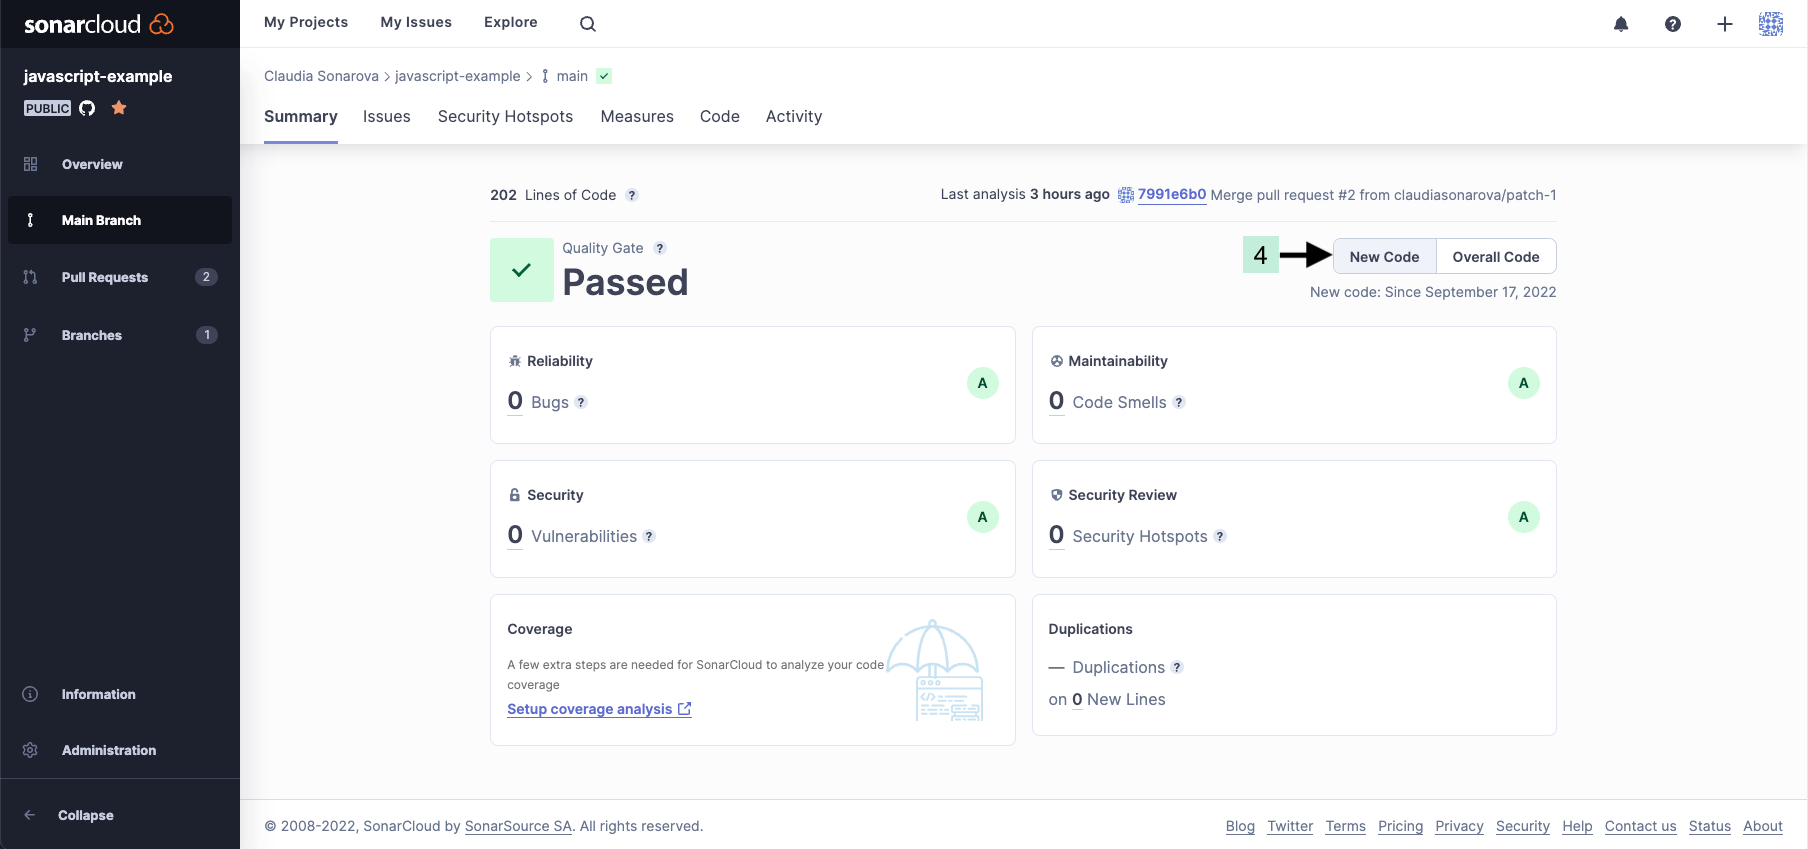Switch to the Overall Code view
The height and width of the screenshot is (849, 1808).
[1496, 257]
